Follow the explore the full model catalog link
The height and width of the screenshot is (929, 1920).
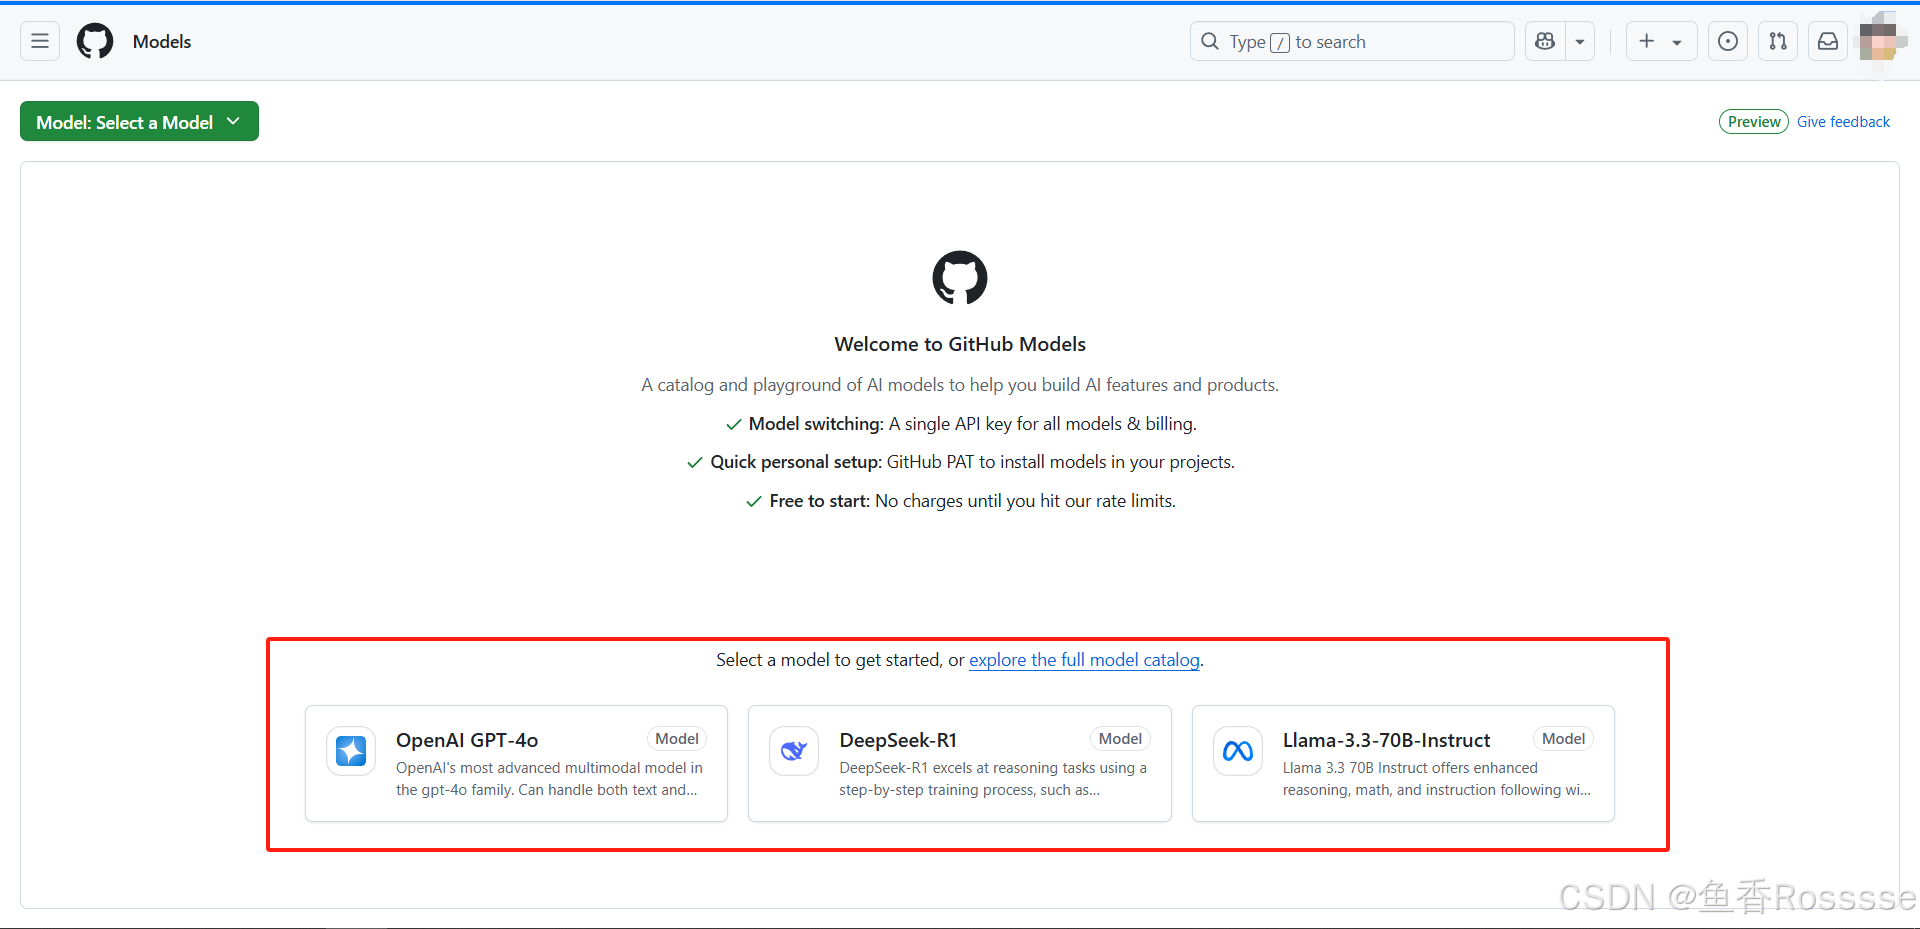click(1084, 660)
